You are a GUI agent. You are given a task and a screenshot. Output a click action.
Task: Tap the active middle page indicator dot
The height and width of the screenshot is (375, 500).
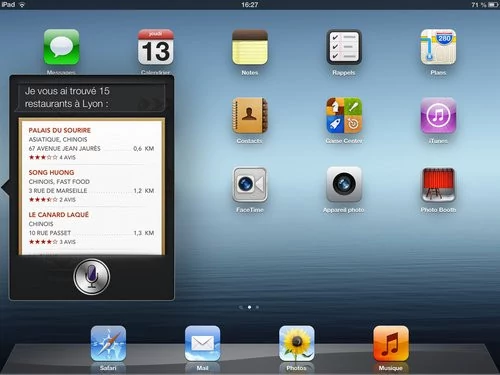pyautogui.click(x=249, y=307)
